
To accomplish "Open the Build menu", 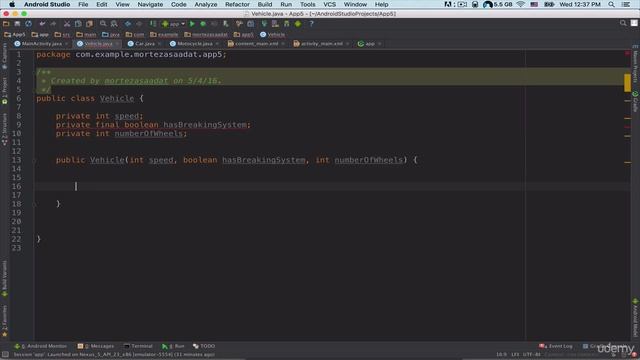I will [x=264, y=4].
